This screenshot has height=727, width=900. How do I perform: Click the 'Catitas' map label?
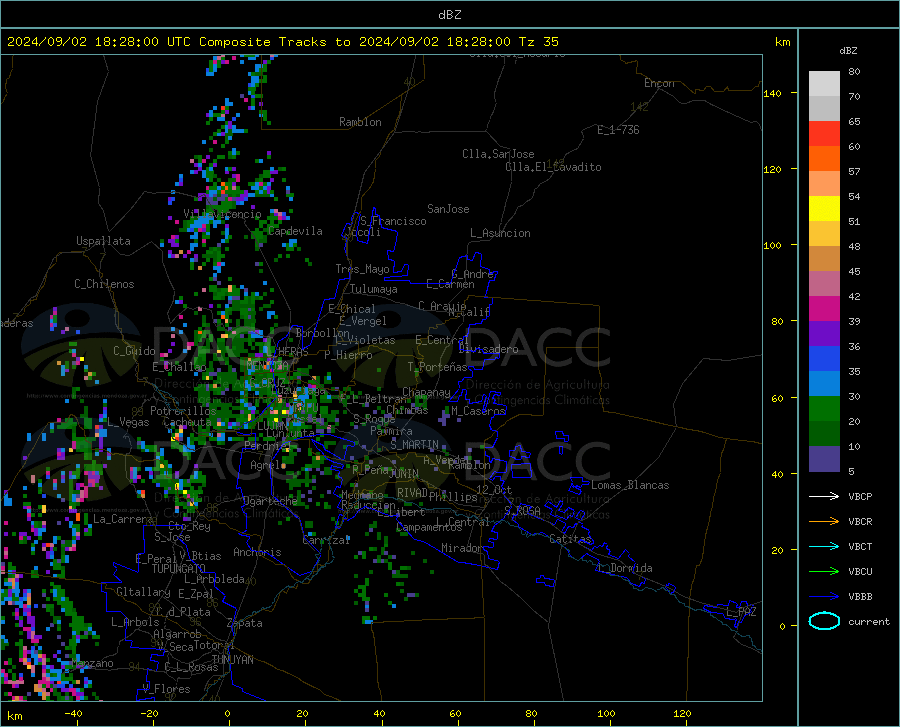point(570,539)
